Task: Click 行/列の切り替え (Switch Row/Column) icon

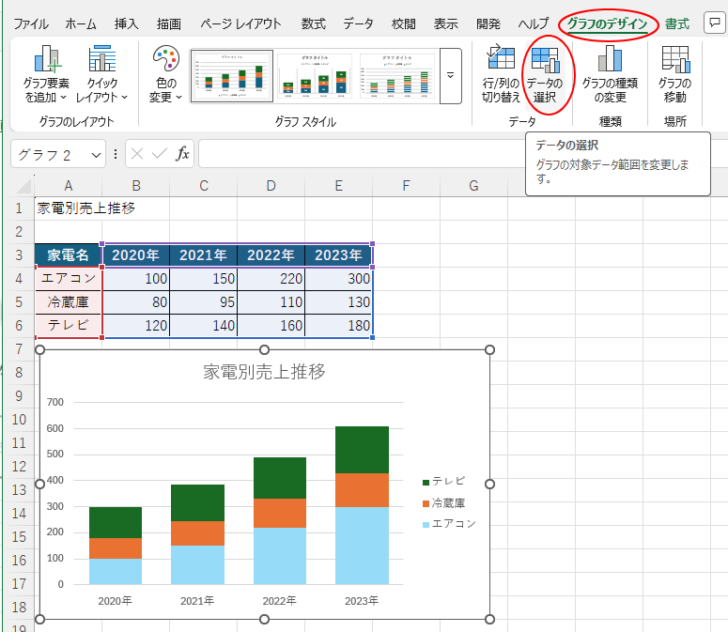Action: point(500,60)
